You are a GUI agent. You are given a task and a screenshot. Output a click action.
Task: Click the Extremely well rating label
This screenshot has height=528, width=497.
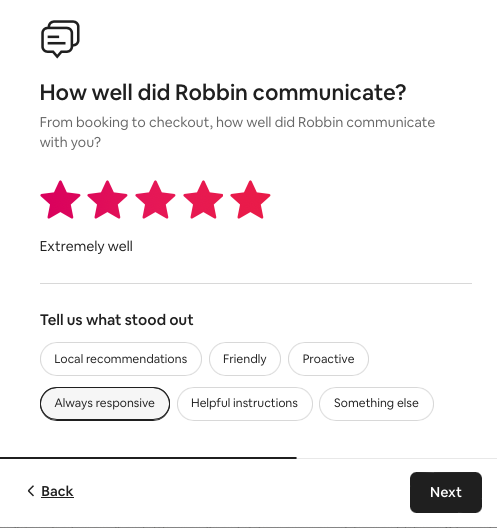coord(86,246)
